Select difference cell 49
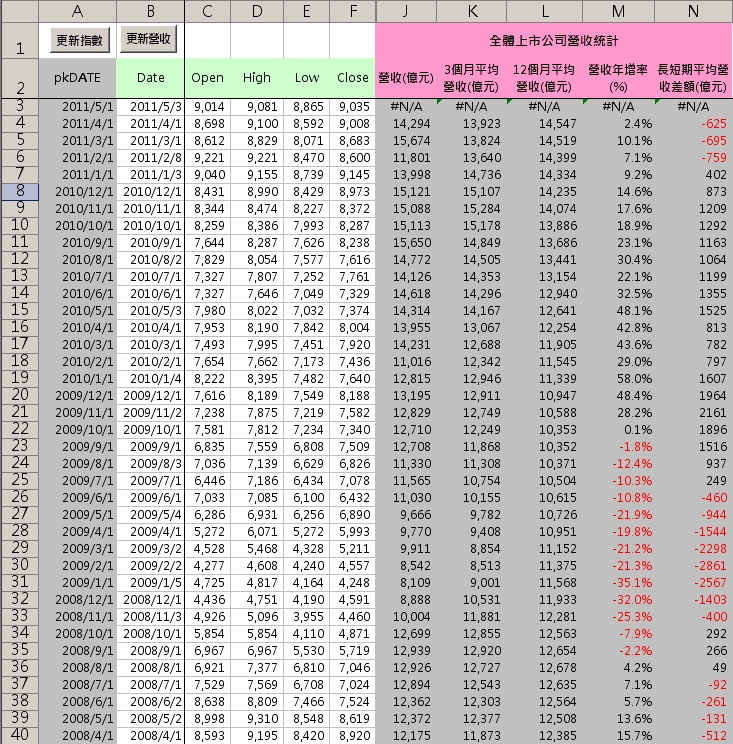The height and width of the screenshot is (744, 733). click(694, 668)
